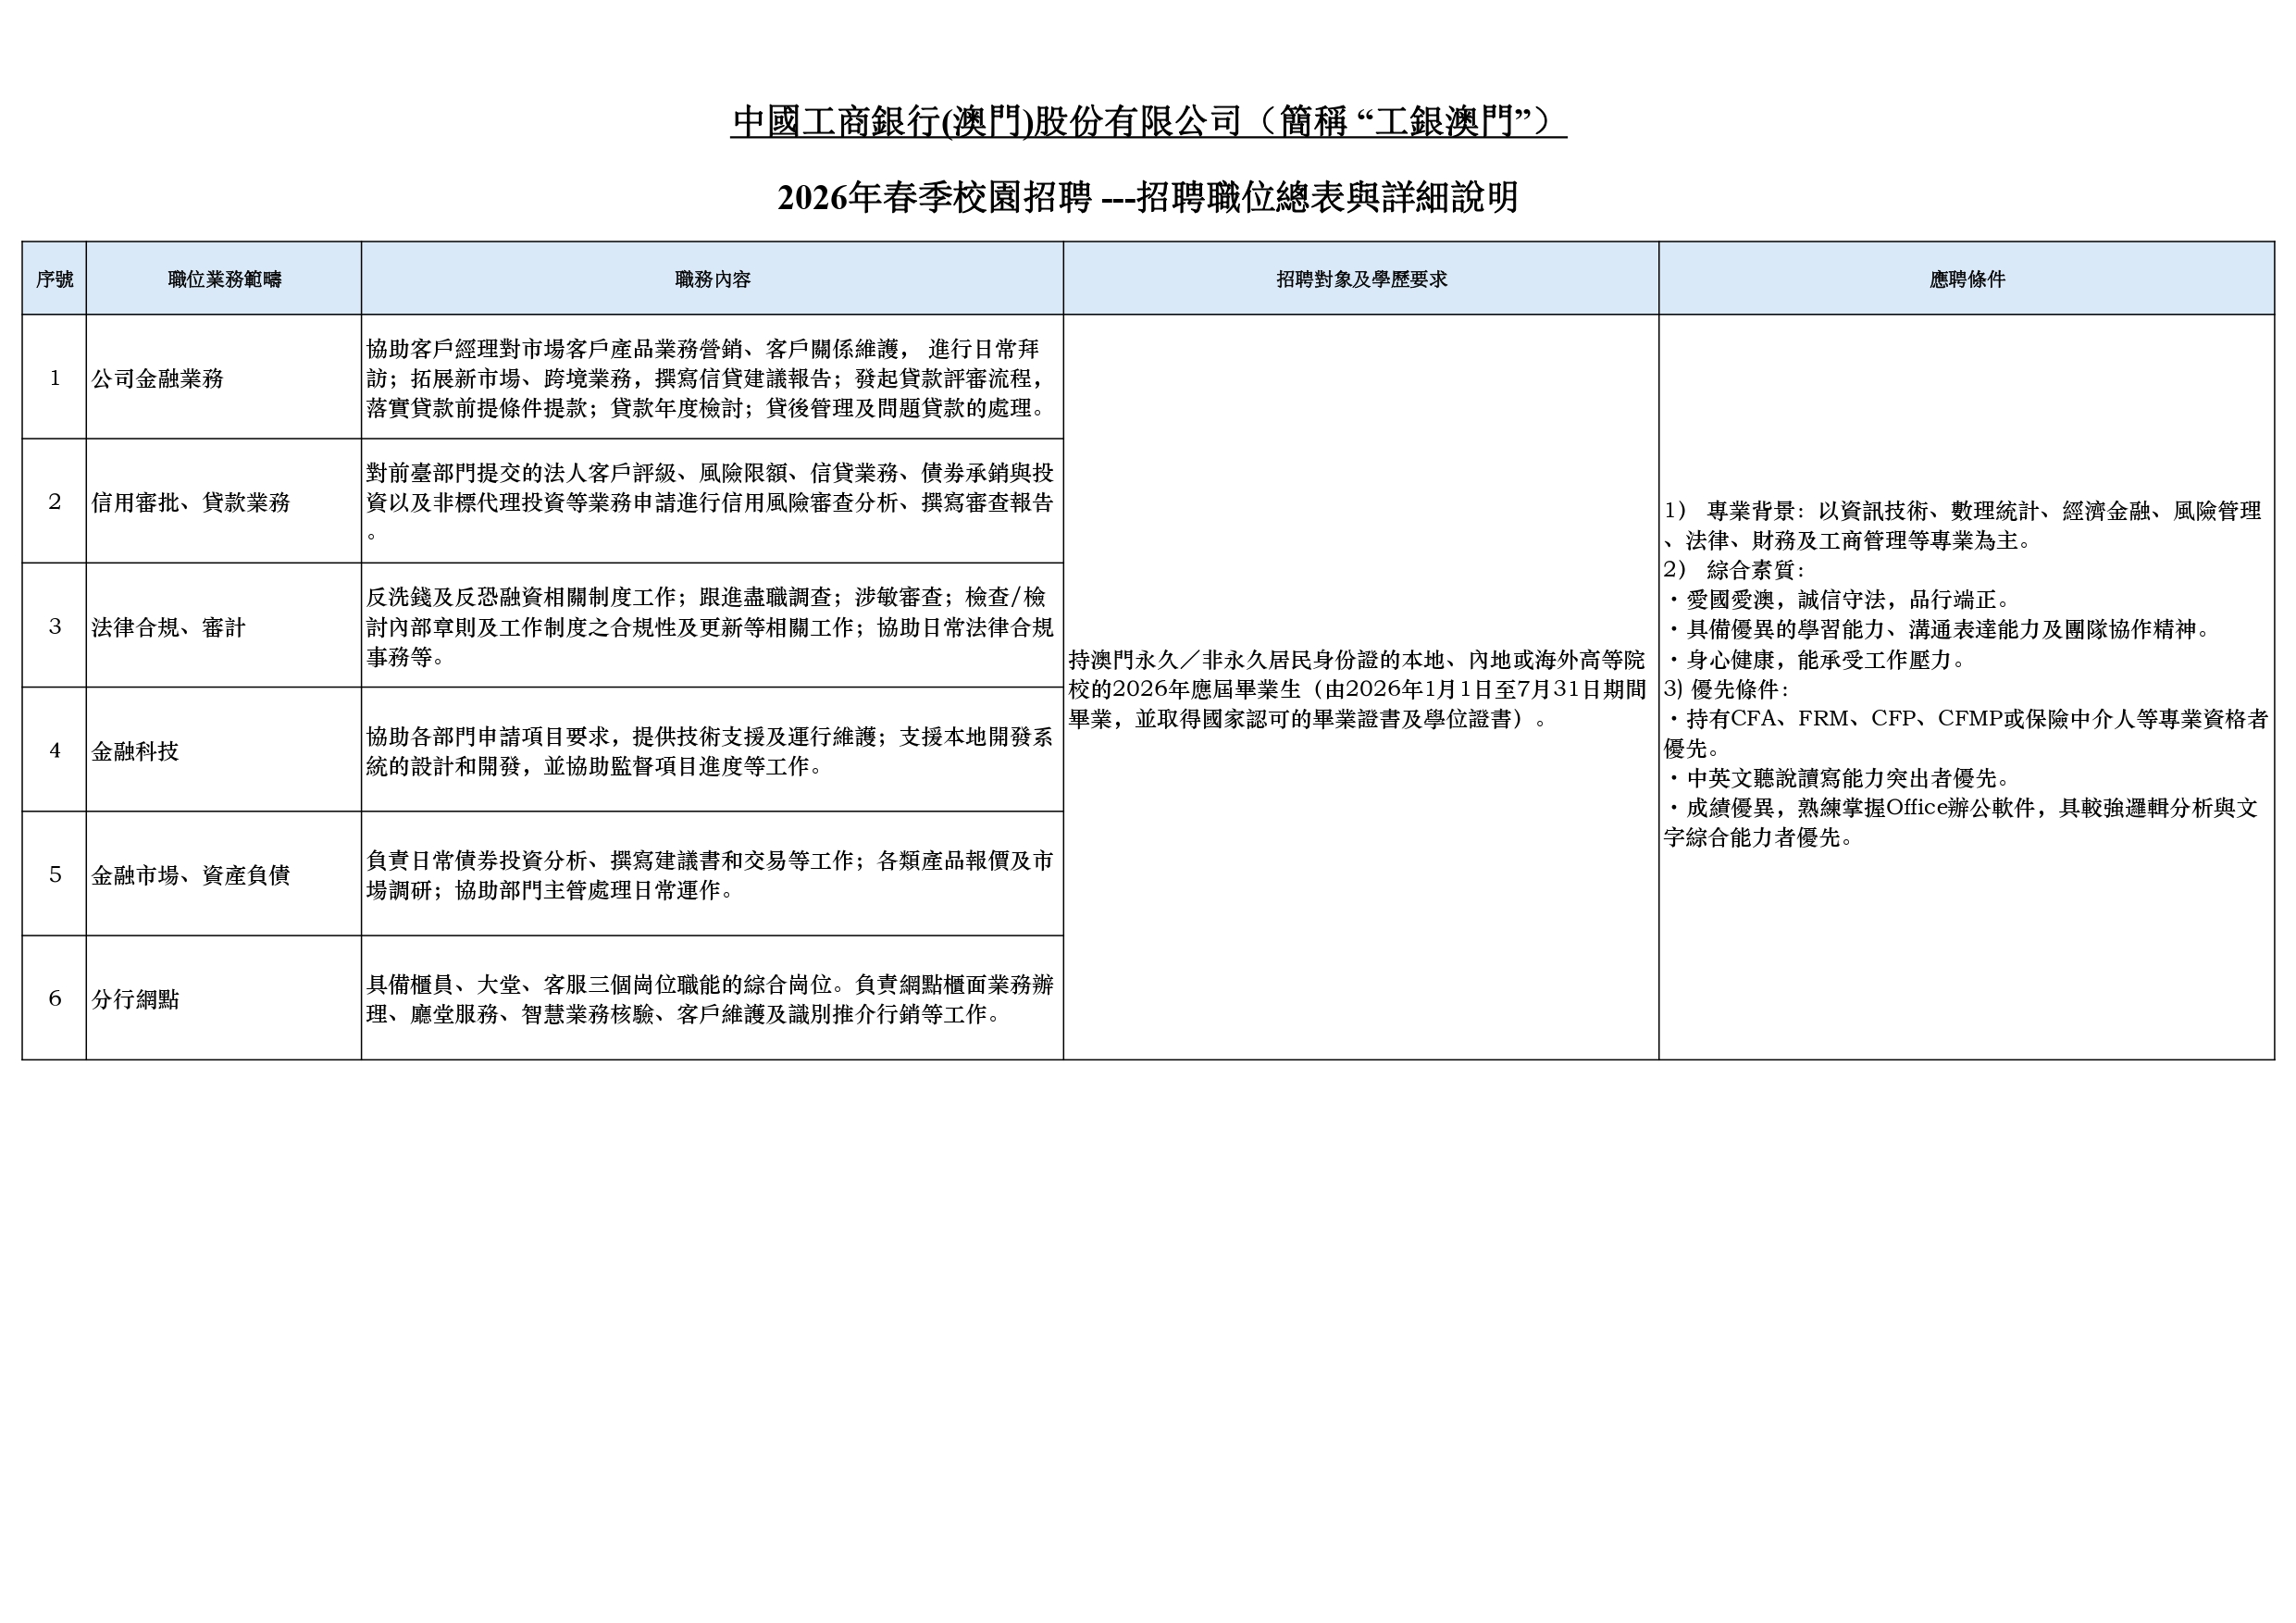The width and height of the screenshot is (2296, 1623).
Task: Select the 金融科技 position cell
Action: (x=135, y=751)
